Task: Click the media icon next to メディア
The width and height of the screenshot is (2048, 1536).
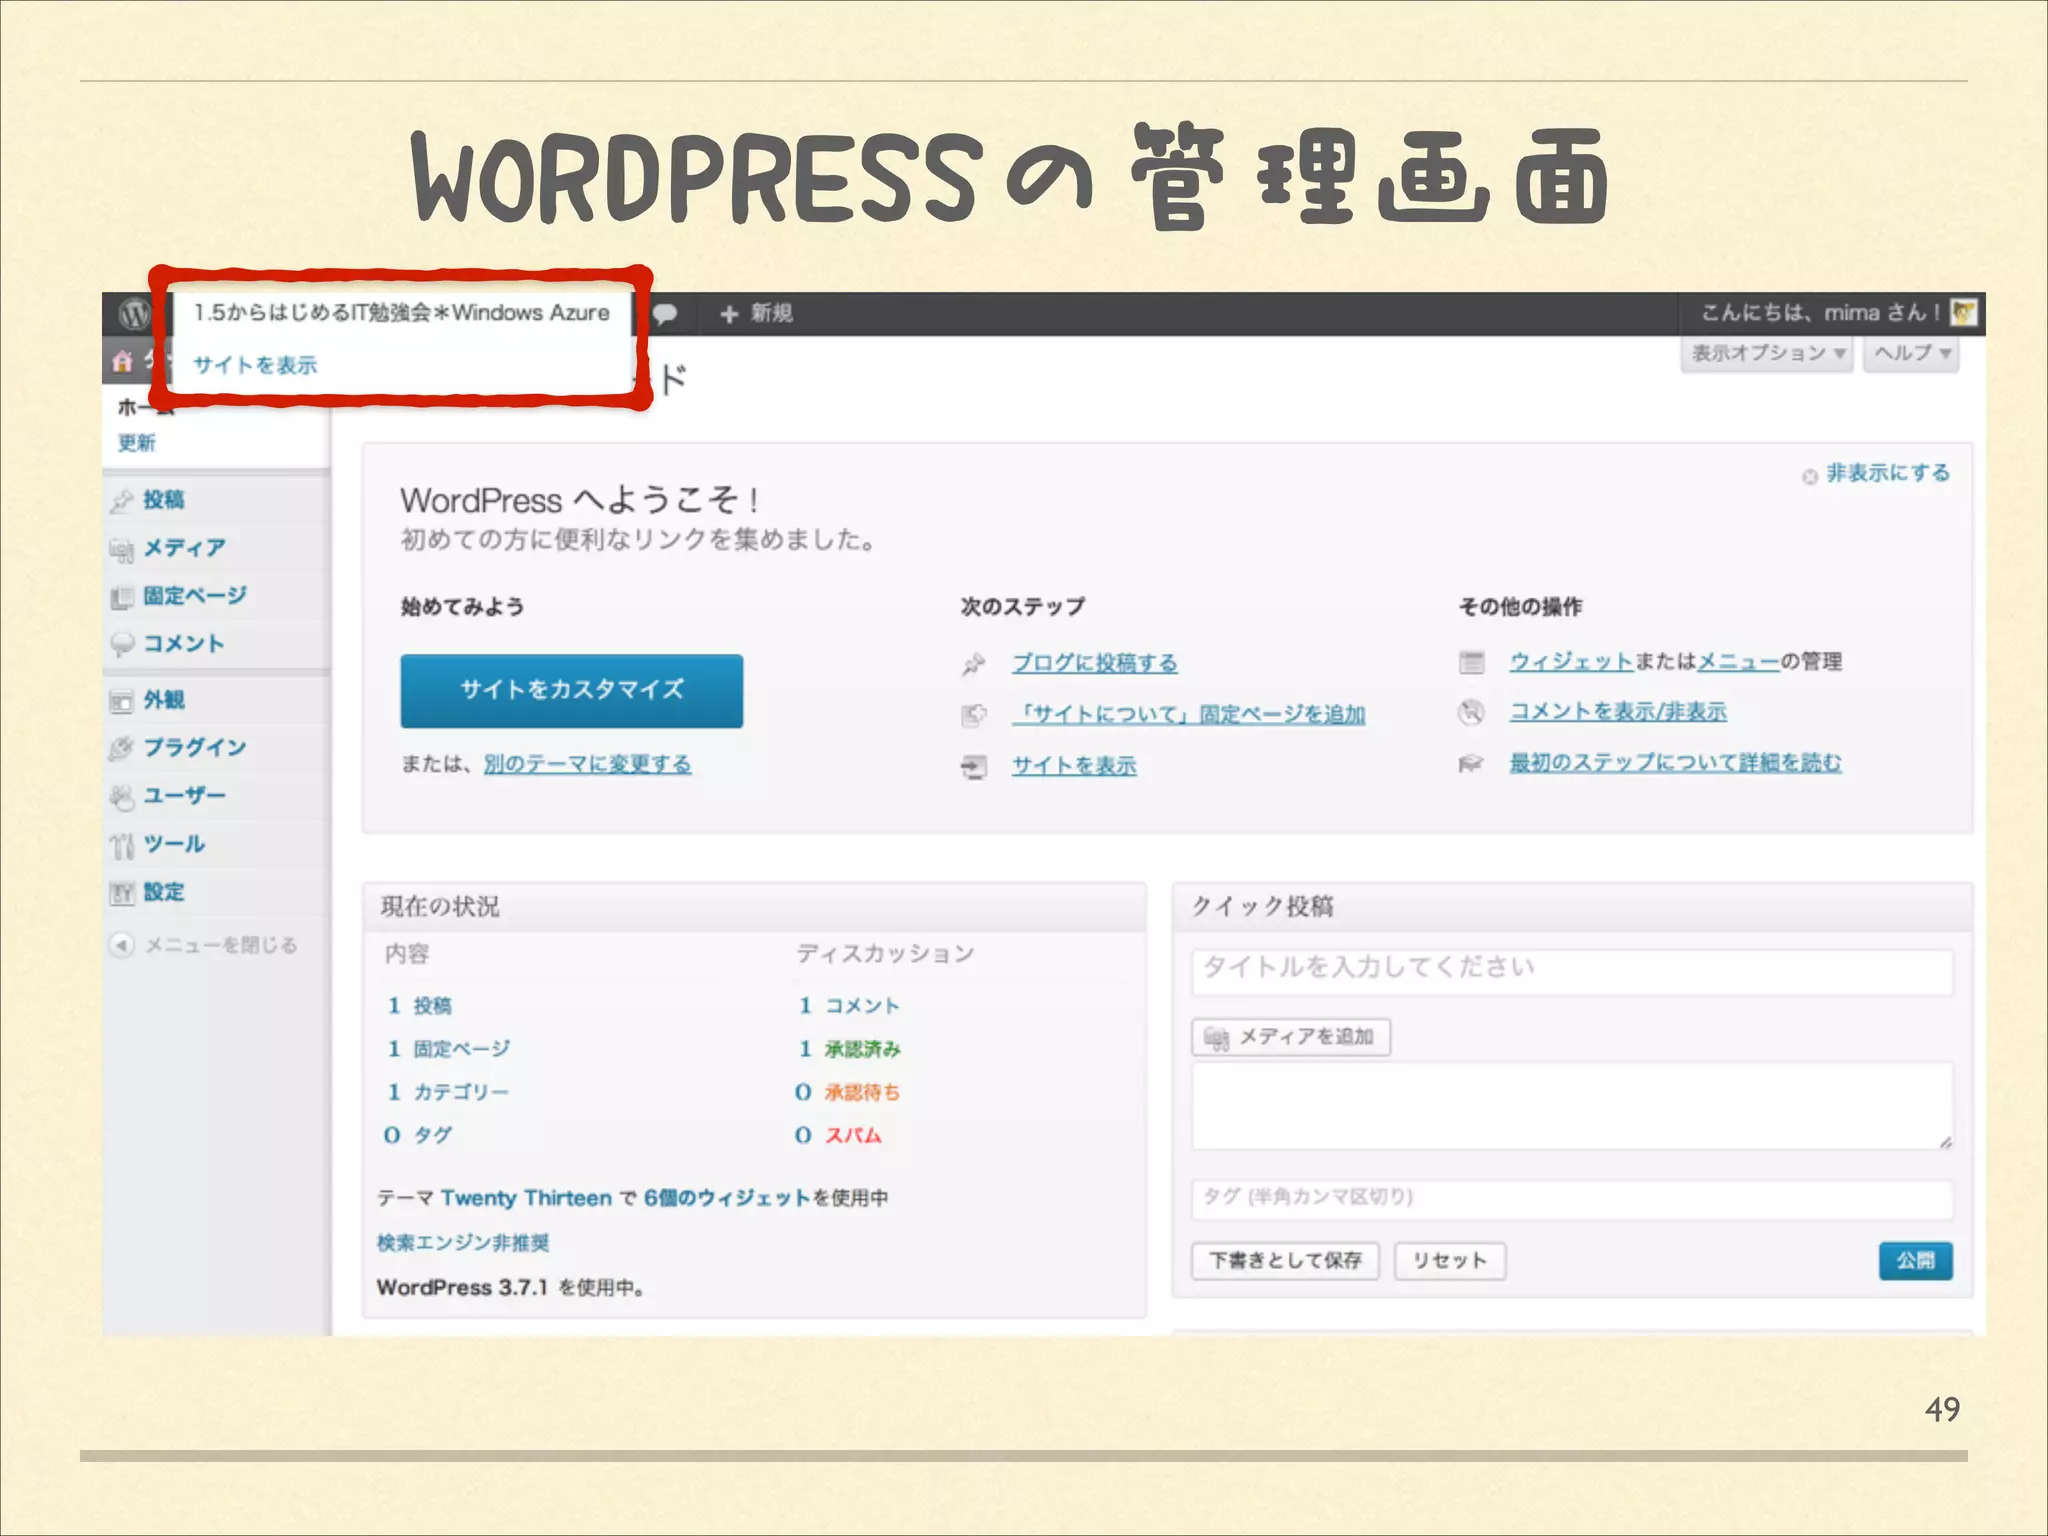Action: click(x=122, y=549)
